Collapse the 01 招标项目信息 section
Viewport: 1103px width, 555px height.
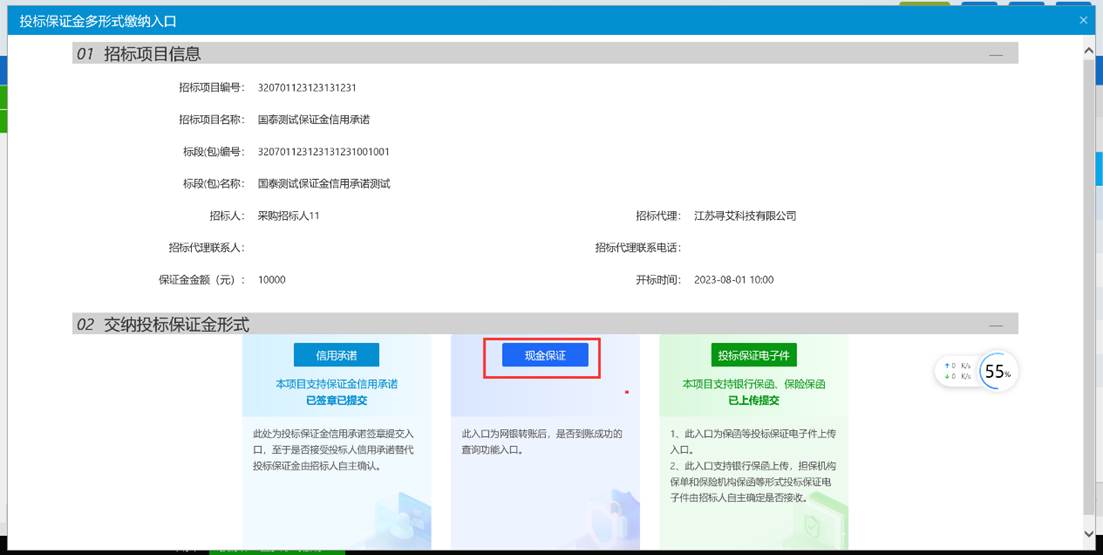[995, 55]
